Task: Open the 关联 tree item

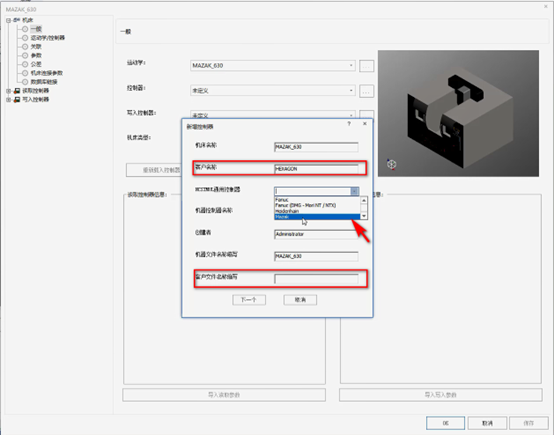Action: [36, 47]
